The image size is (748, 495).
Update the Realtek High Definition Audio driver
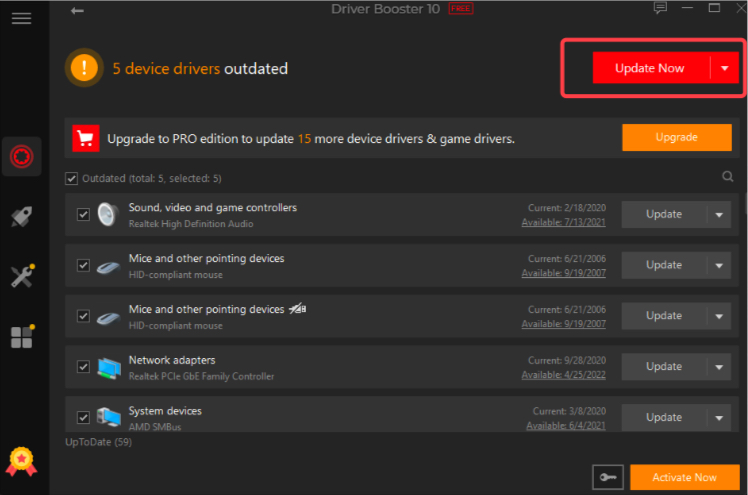(664, 215)
